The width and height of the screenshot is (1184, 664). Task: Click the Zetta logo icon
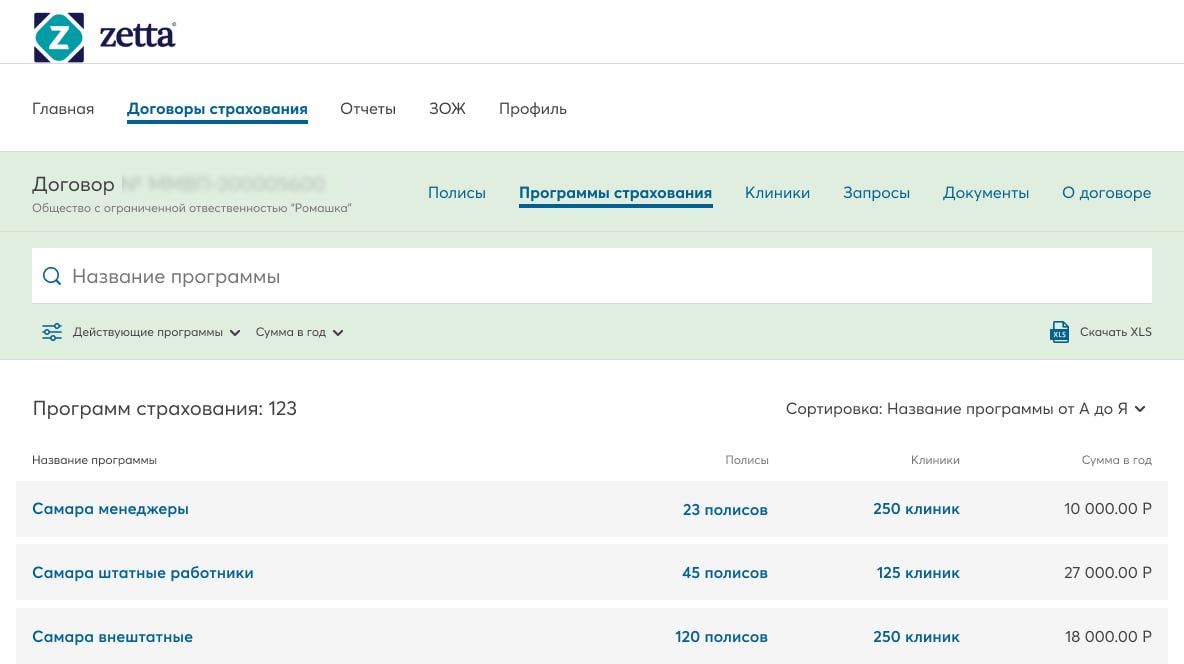(x=59, y=37)
